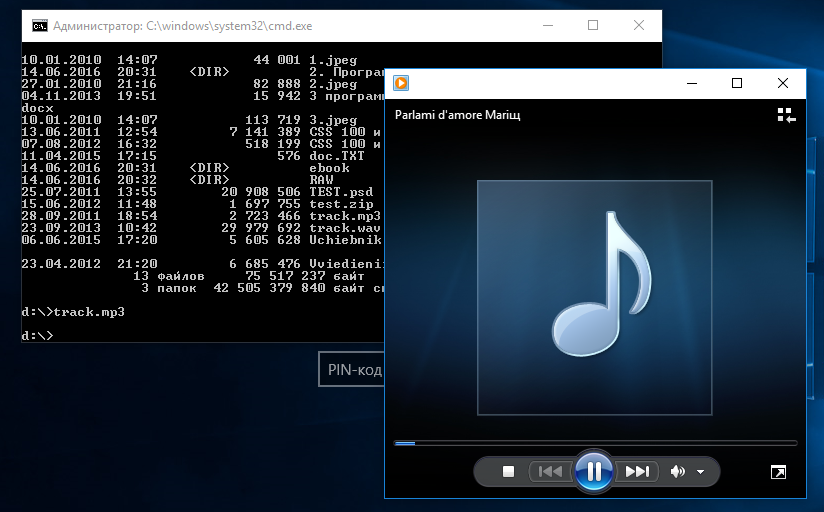Click the d:\>track.mp3 command line
Screen dimensions: 824x512
[x=73, y=312]
